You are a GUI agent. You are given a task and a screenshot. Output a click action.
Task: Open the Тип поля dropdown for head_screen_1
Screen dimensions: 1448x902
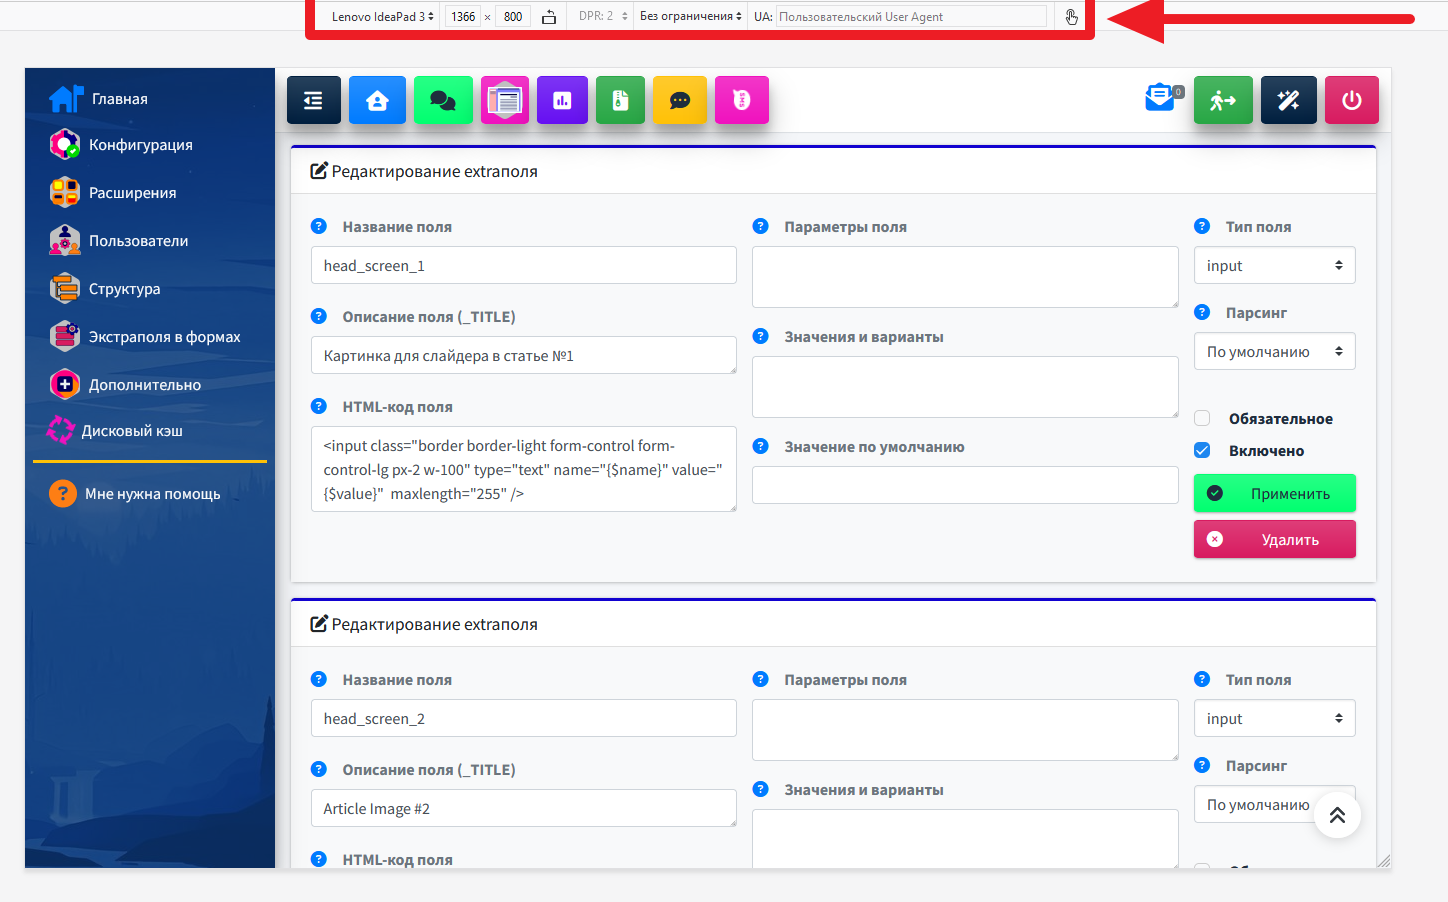coord(1274,266)
